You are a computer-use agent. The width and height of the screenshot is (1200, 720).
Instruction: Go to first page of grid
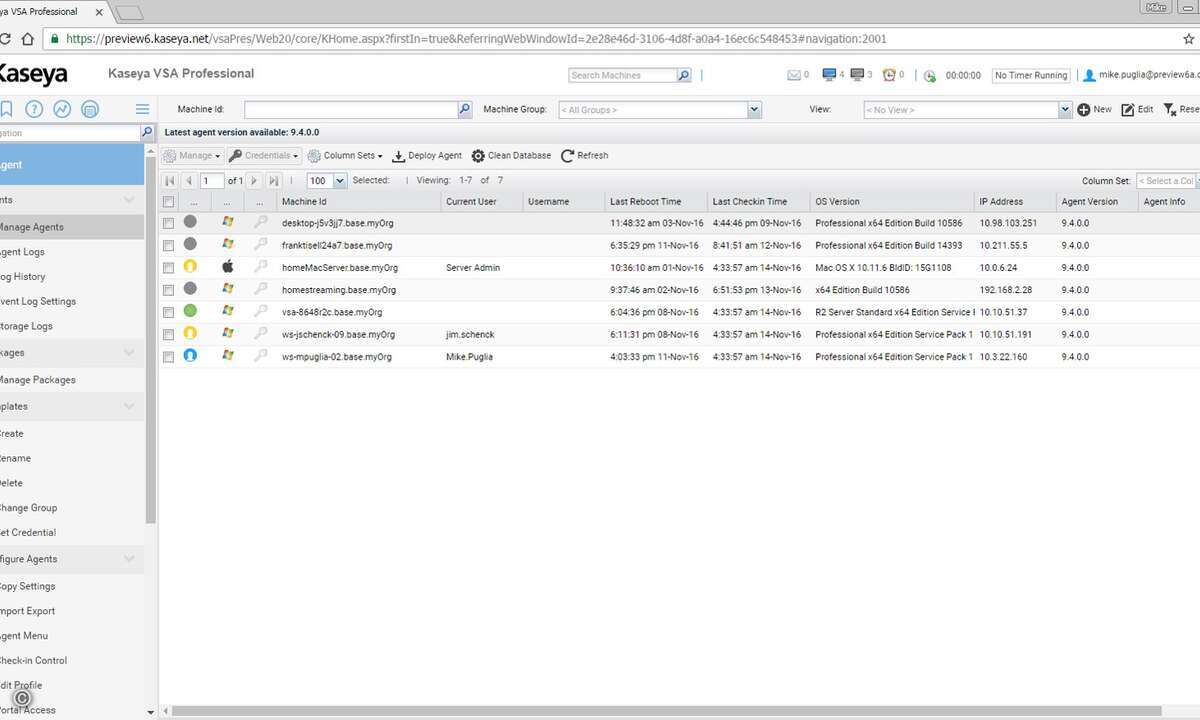point(170,181)
